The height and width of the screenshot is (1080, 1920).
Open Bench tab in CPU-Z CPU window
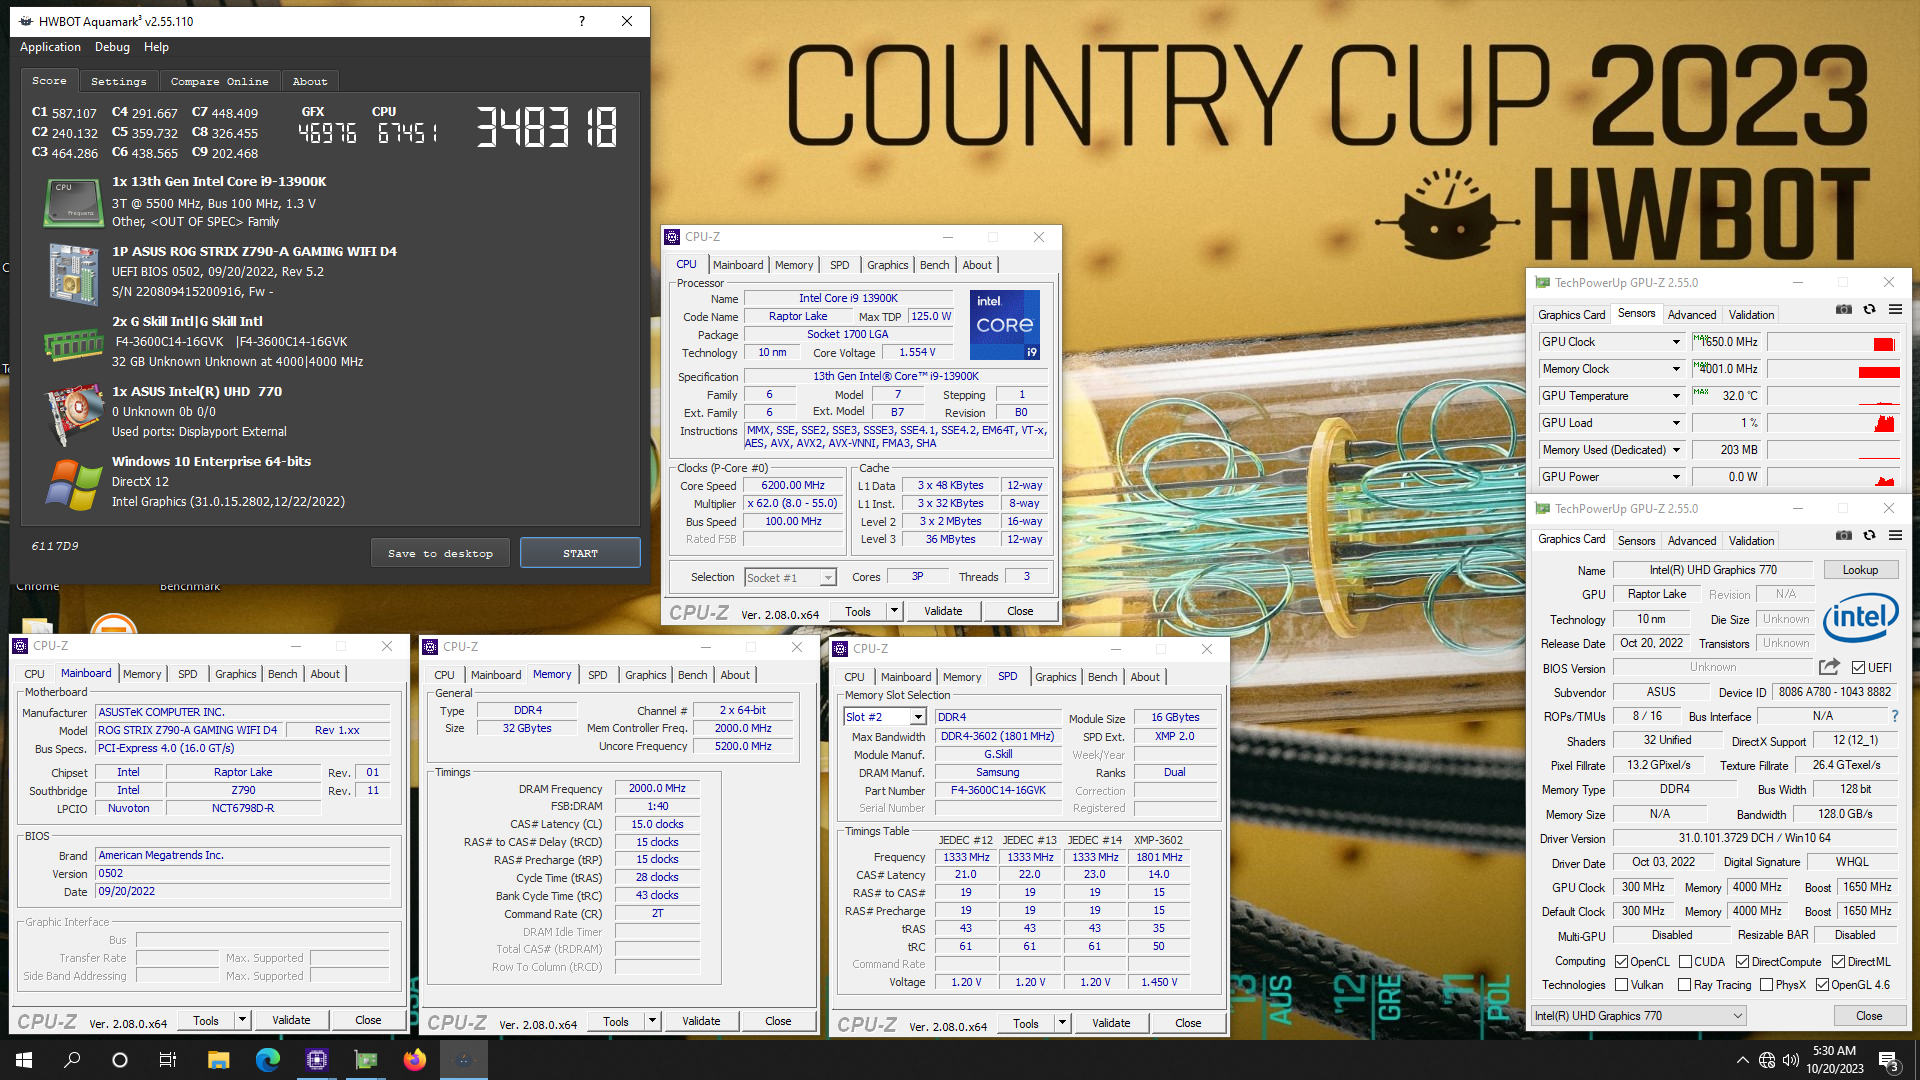click(x=934, y=265)
